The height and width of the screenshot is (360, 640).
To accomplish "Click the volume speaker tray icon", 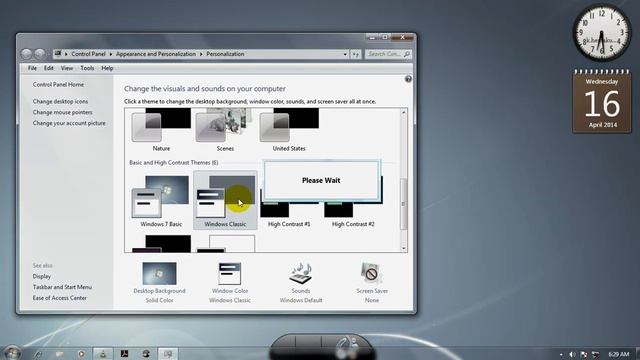I will click(572, 354).
